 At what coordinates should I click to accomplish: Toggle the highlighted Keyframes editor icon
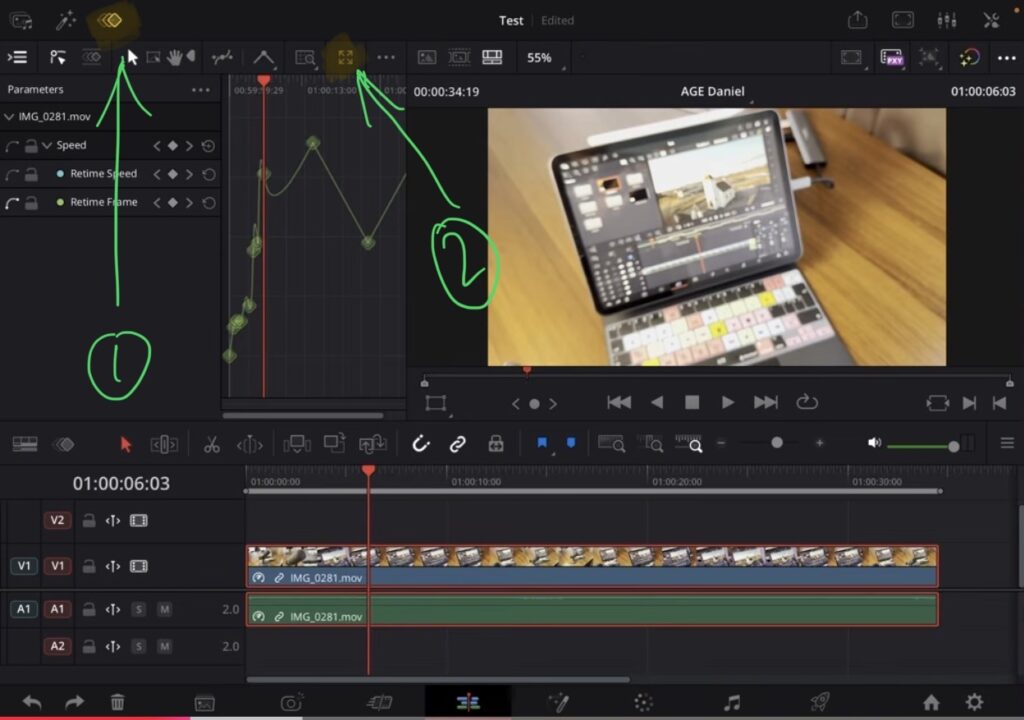coord(110,20)
